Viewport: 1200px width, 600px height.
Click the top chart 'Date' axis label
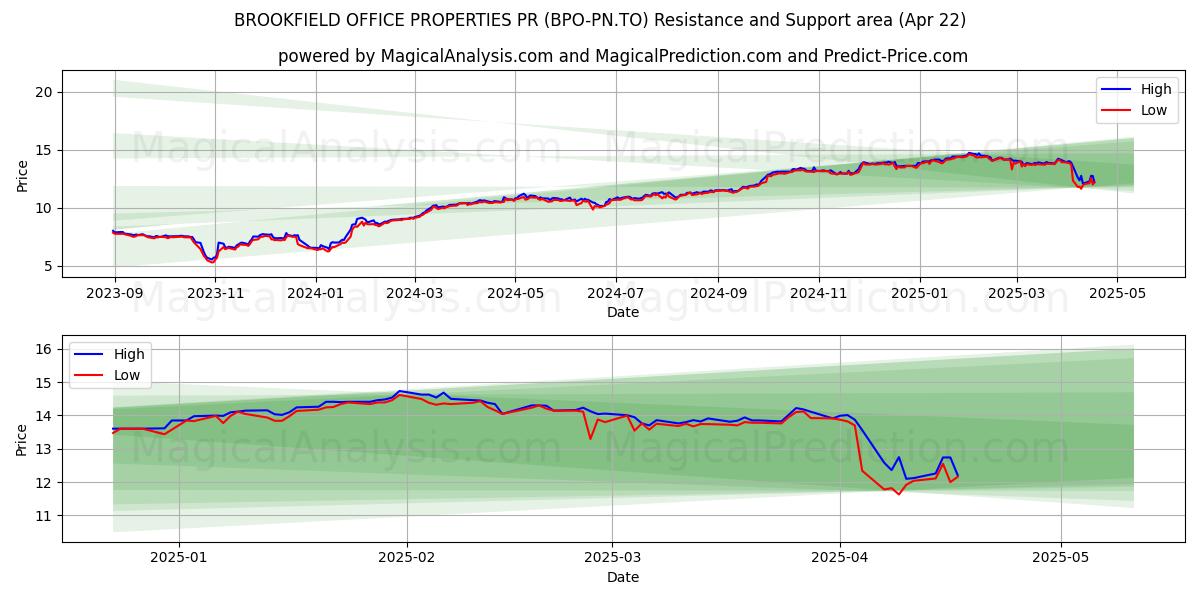click(x=623, y=313)
